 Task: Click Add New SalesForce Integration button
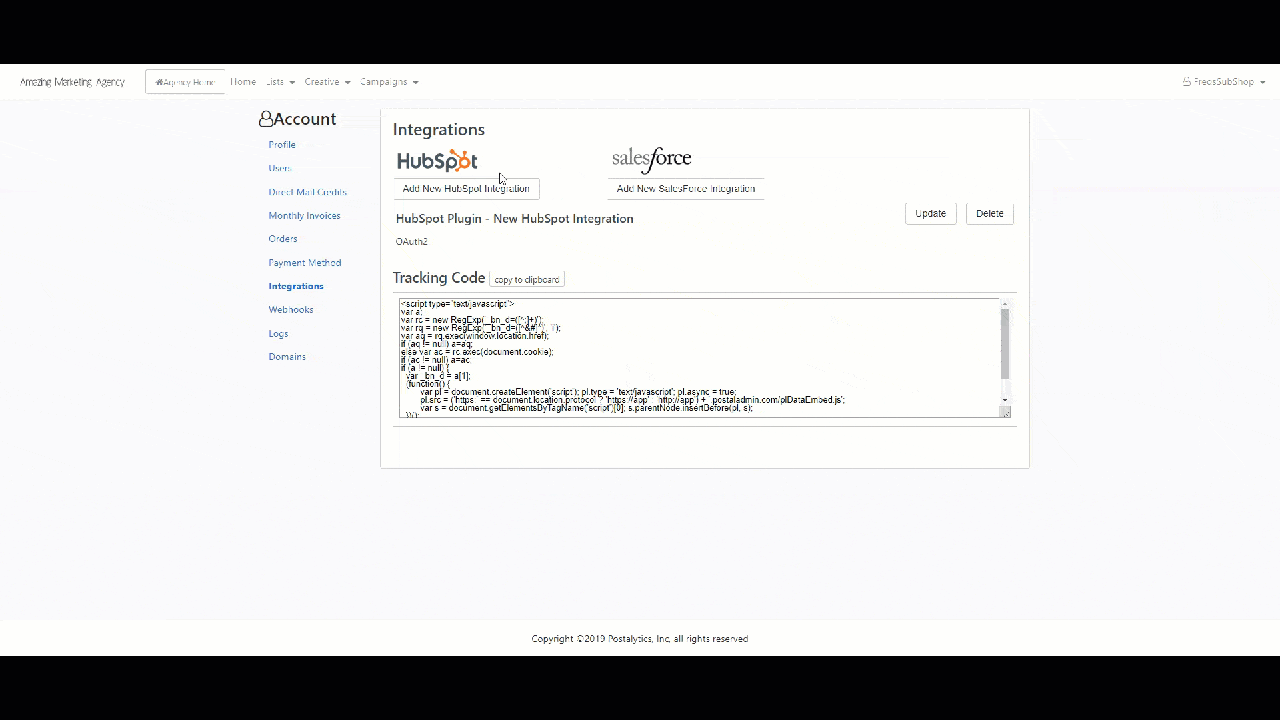pyautogui.click(x=686, y=189)
